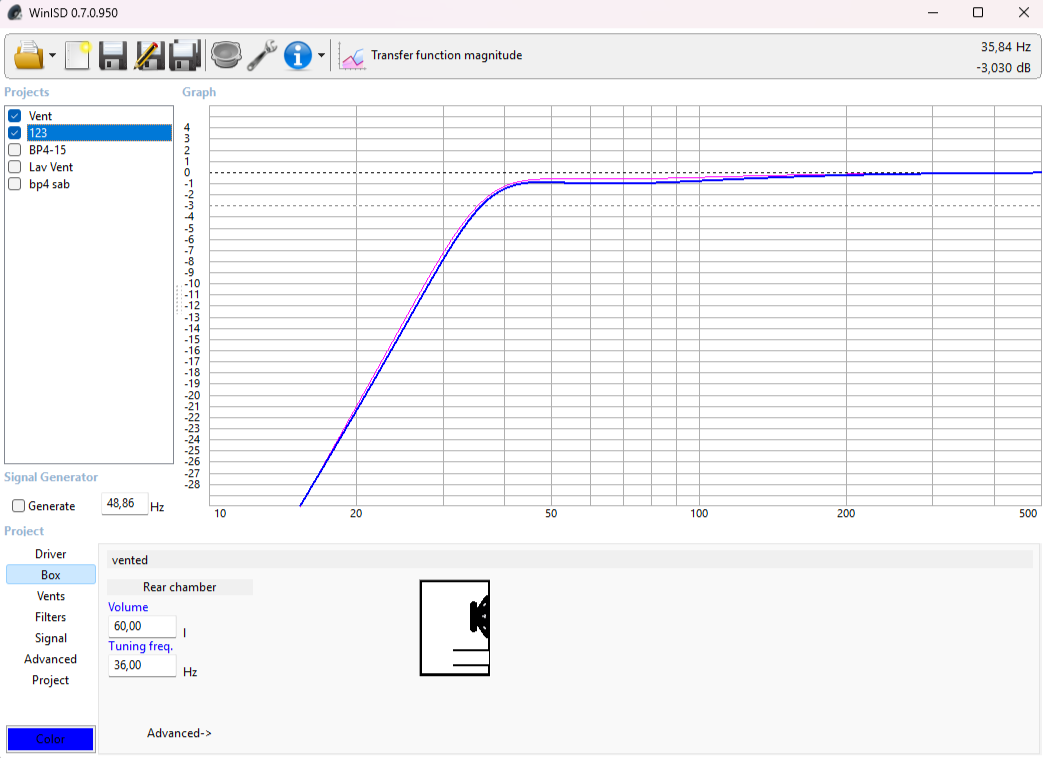Viewport: 1043px width, 758px height.
Task: Maximize the WinISD window
Action: pyautogui.click(x=978, y=12)
